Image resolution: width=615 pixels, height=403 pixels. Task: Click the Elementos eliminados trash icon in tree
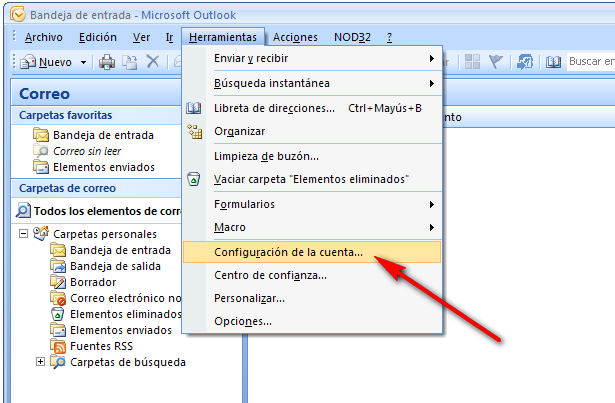point(58,314)
